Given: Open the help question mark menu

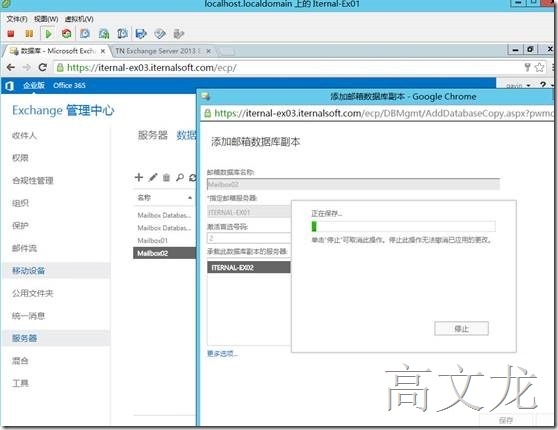Looking at the screenshot, I should pos(543,85).
